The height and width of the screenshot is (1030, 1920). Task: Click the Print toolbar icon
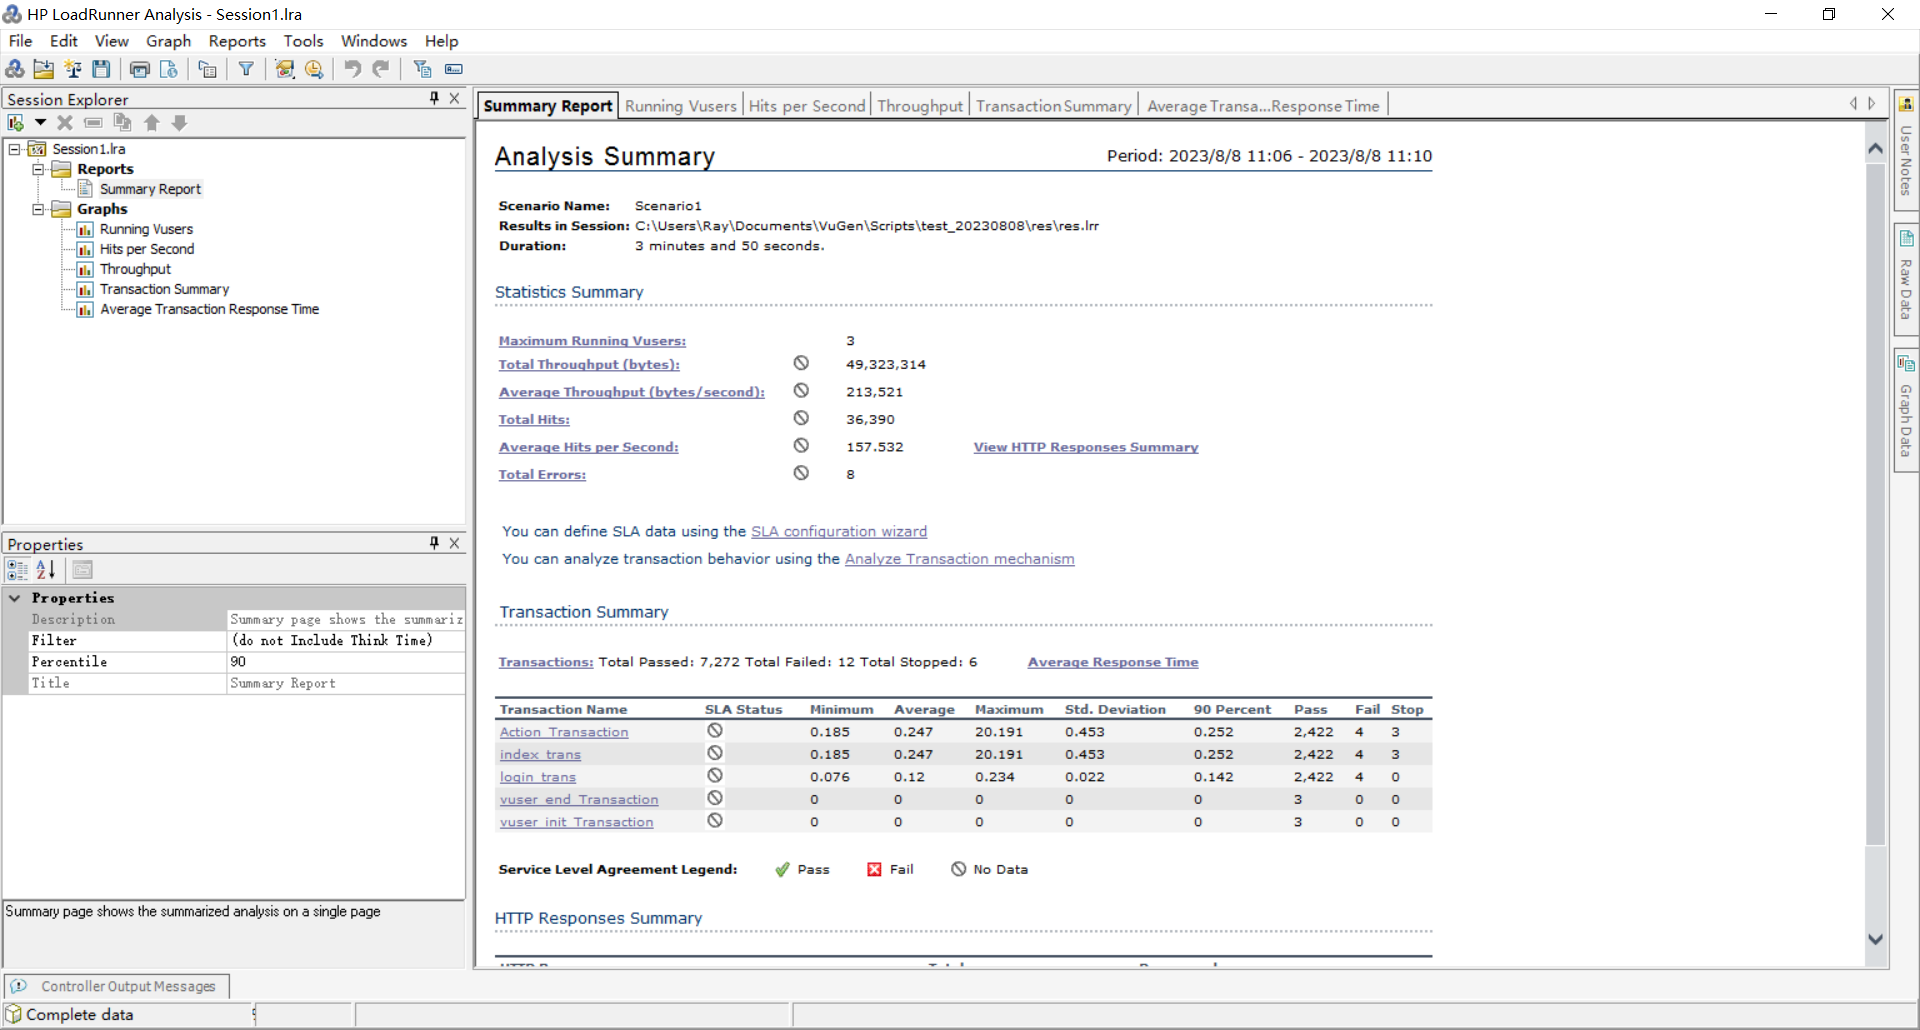point(140,69)
